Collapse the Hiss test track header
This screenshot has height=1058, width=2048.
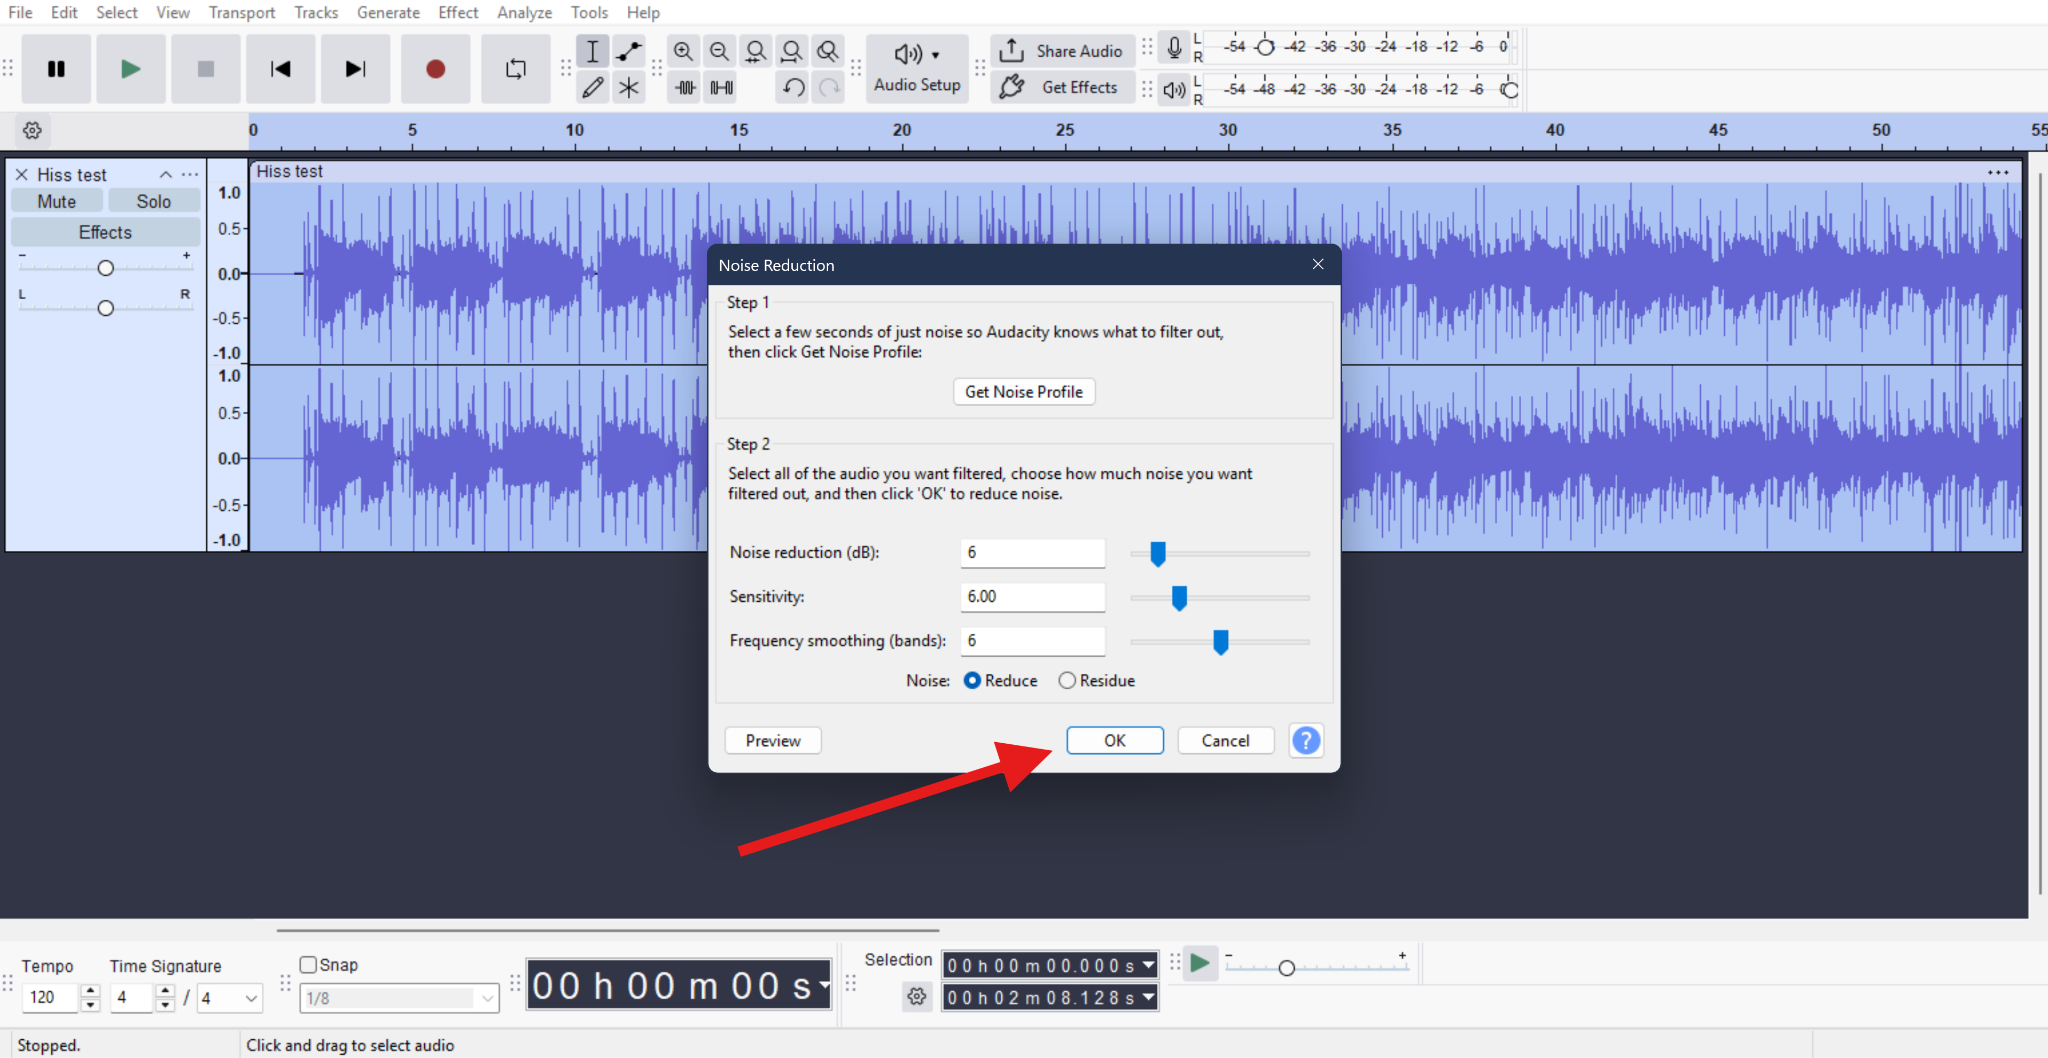pyautogui.click(x=165, y=174)
